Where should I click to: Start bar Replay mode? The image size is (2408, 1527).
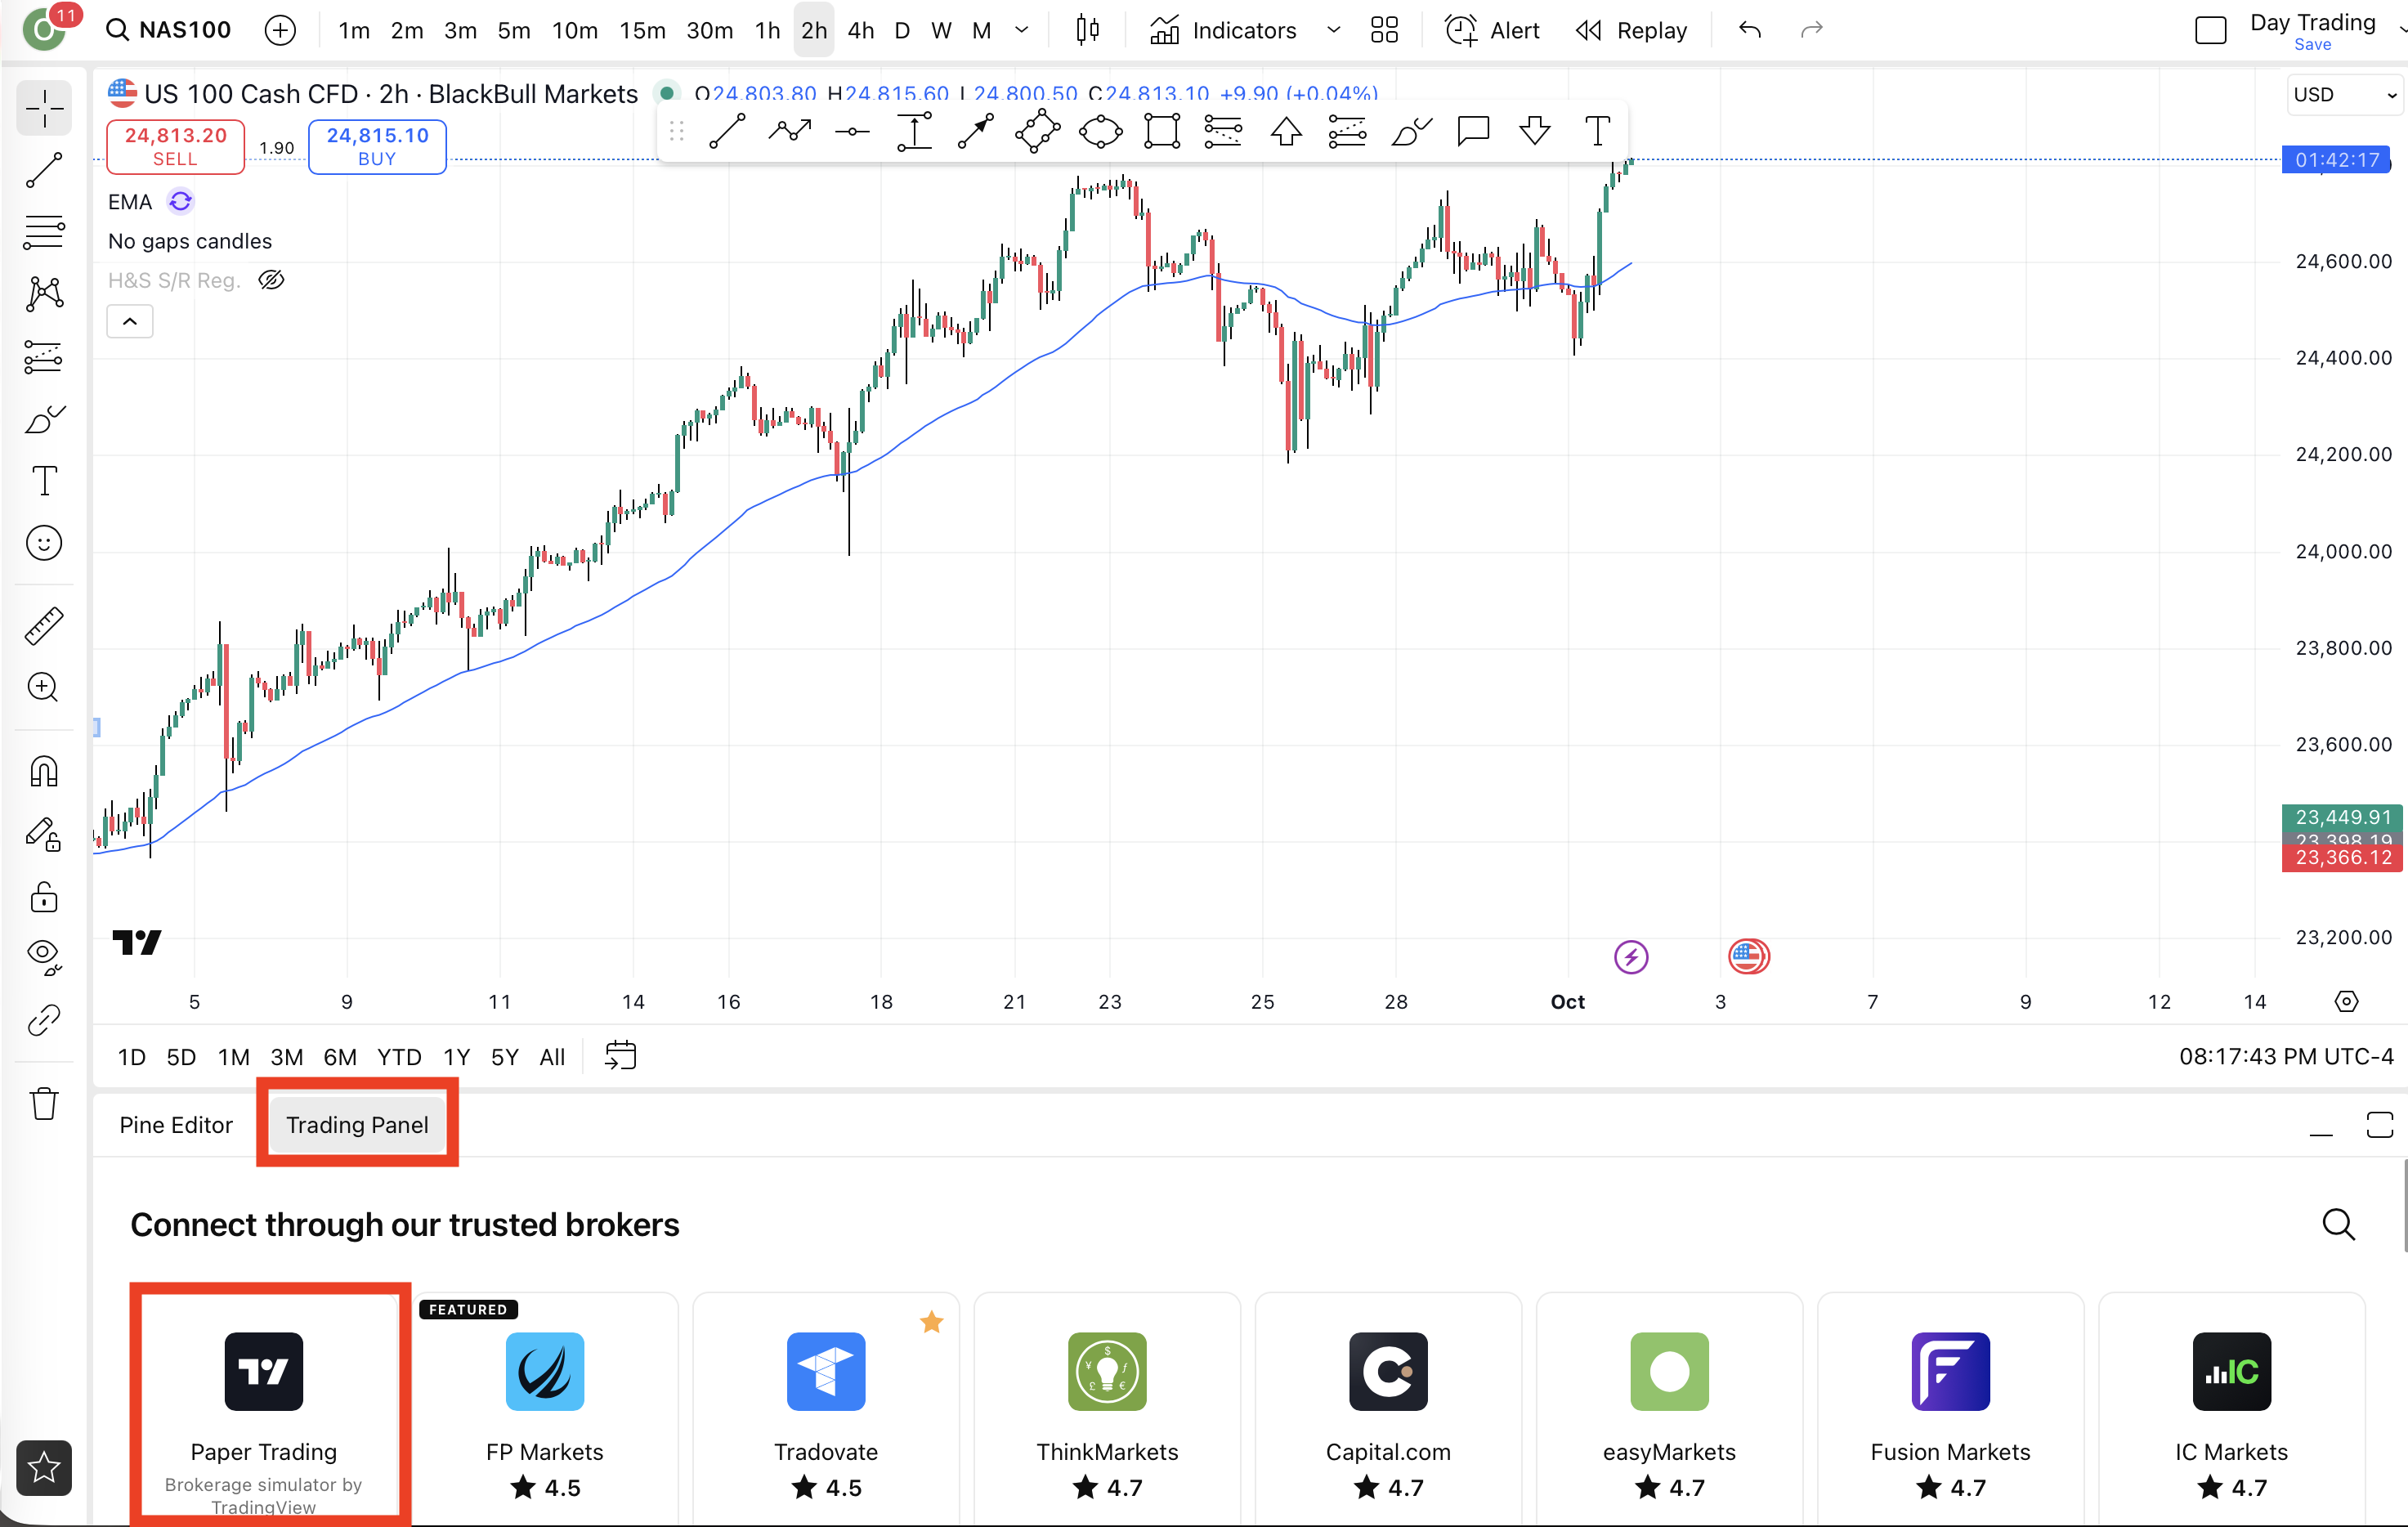1630,30
